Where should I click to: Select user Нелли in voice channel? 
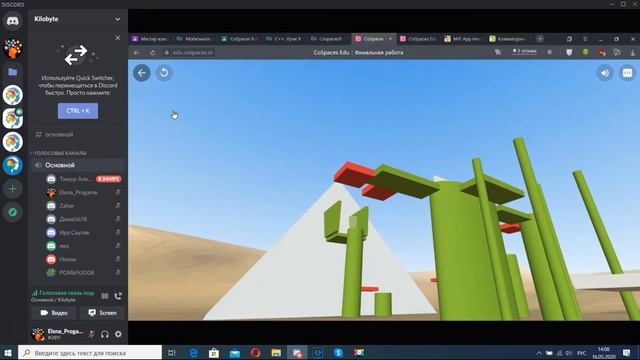84,259
